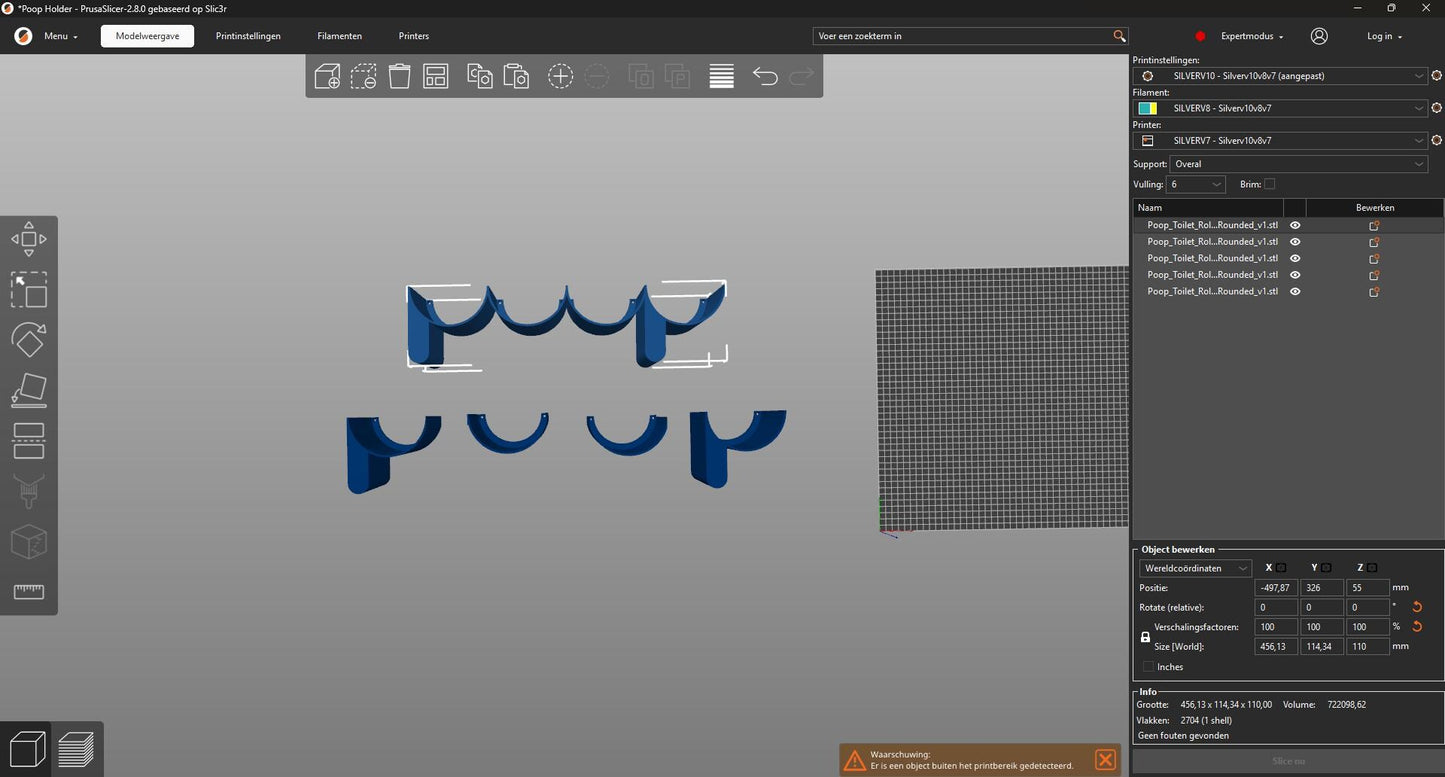Click the Add object icon in toolbar

coord(327,76)
